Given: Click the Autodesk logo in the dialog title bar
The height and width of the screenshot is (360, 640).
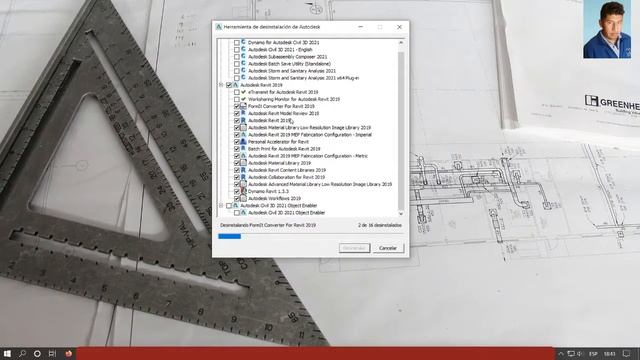Looking at the screenshot, I should 218,27.
